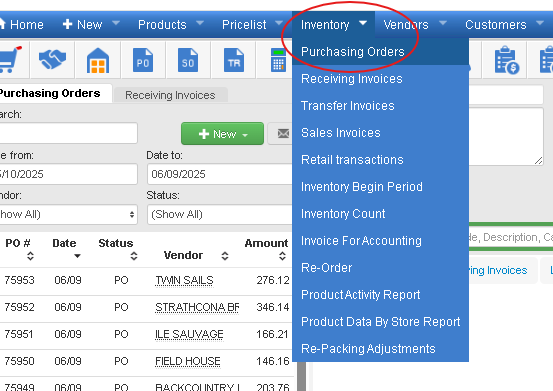The image size is (553, 391).
Task: Click the Inventory menu header
Action: point(333,25)
